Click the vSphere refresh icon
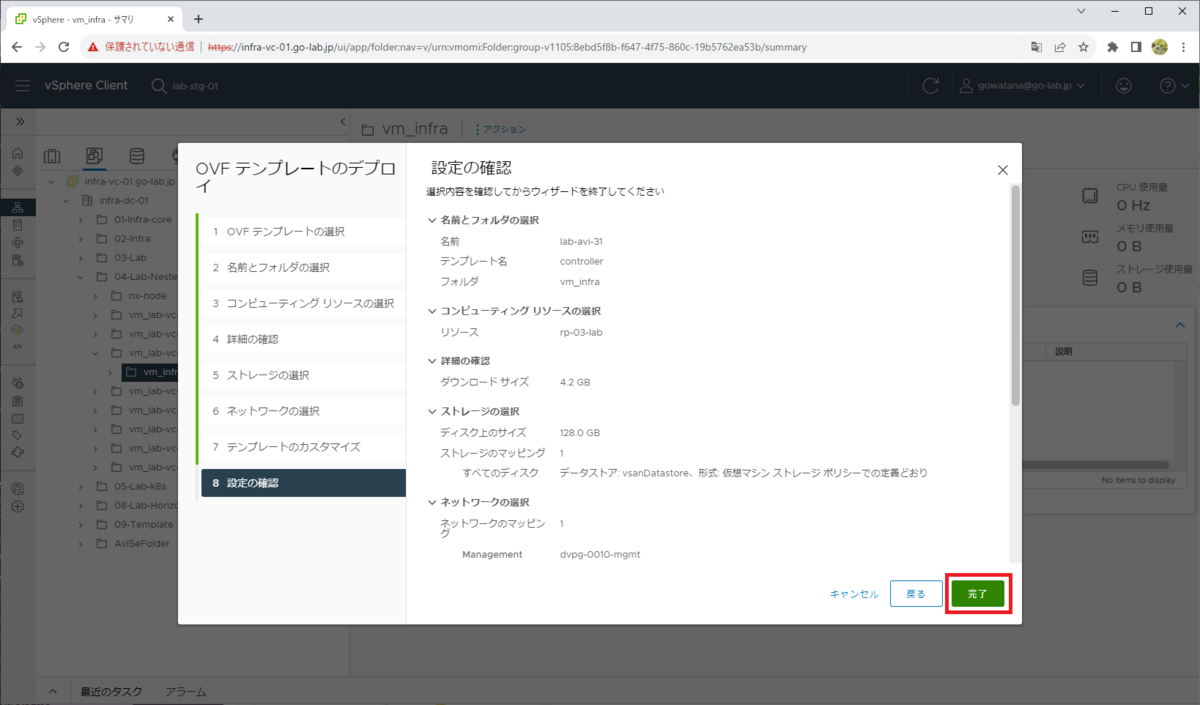This screenshot has width=1200, height=705. click(x=930, y=86)
